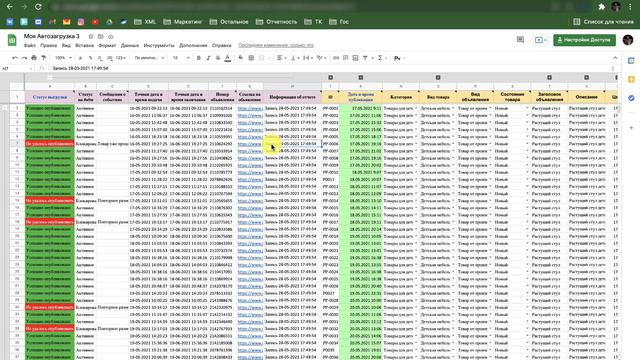Select the Статус выгрузки header cell
The height and width of the screenshot is (360, 640).
[x=50, y=97]
